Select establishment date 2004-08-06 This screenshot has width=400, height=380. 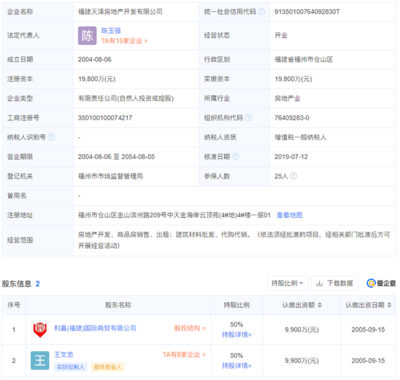tap(95, 59)
